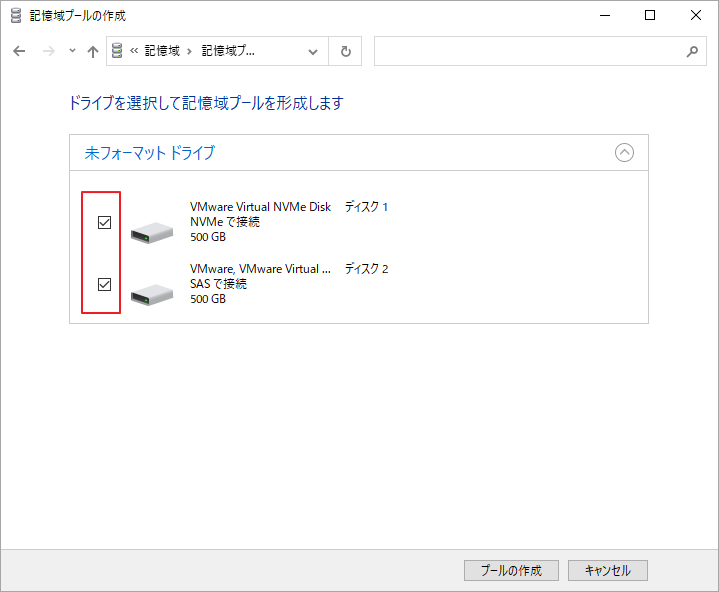Uncheck the ディスク 2 SAS drive checkbox
Image resolution: width=719 pixels, height=592 pixels.
point(104,285)
